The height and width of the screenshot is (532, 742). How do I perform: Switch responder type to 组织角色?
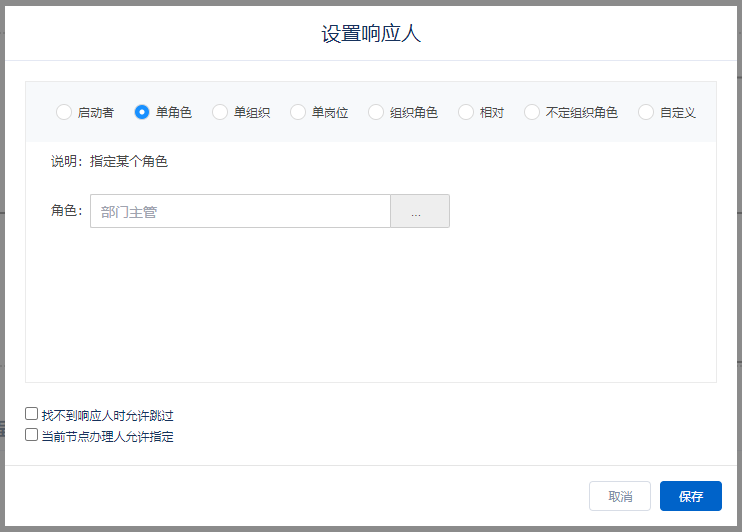(376, 112)
